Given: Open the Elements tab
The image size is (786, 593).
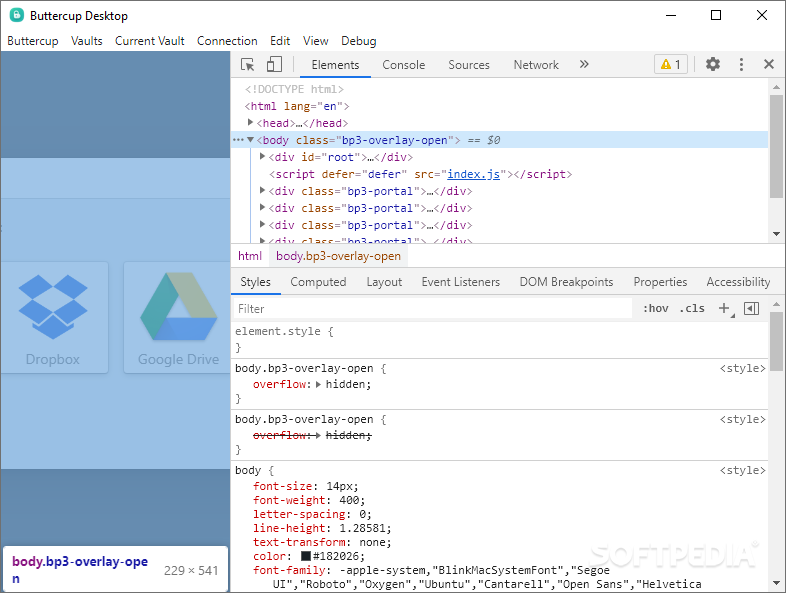Looking at the screenshot, I should 335,65.
